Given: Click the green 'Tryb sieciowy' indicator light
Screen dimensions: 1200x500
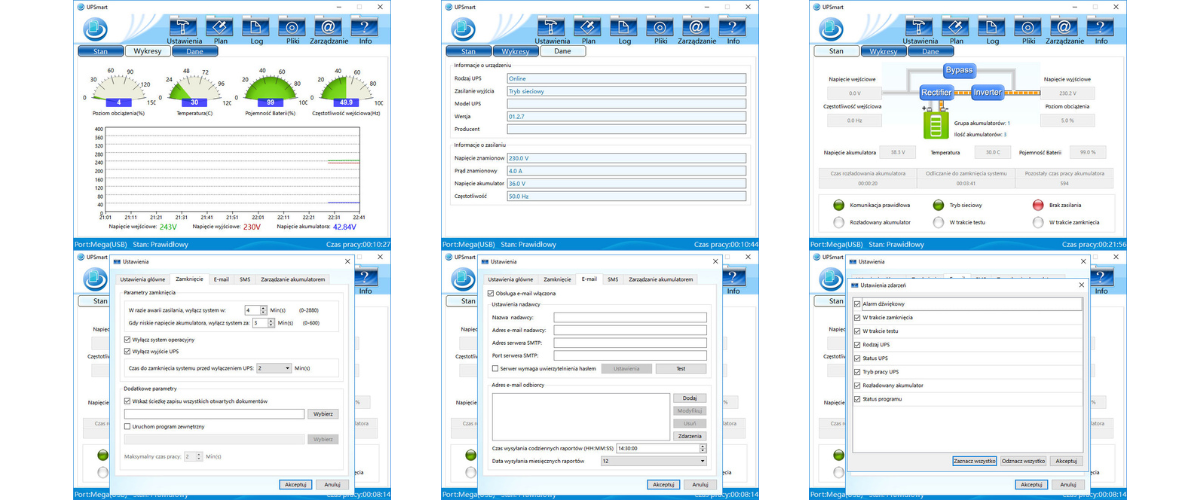Looking at the screenshot, I should pos(939,205).
